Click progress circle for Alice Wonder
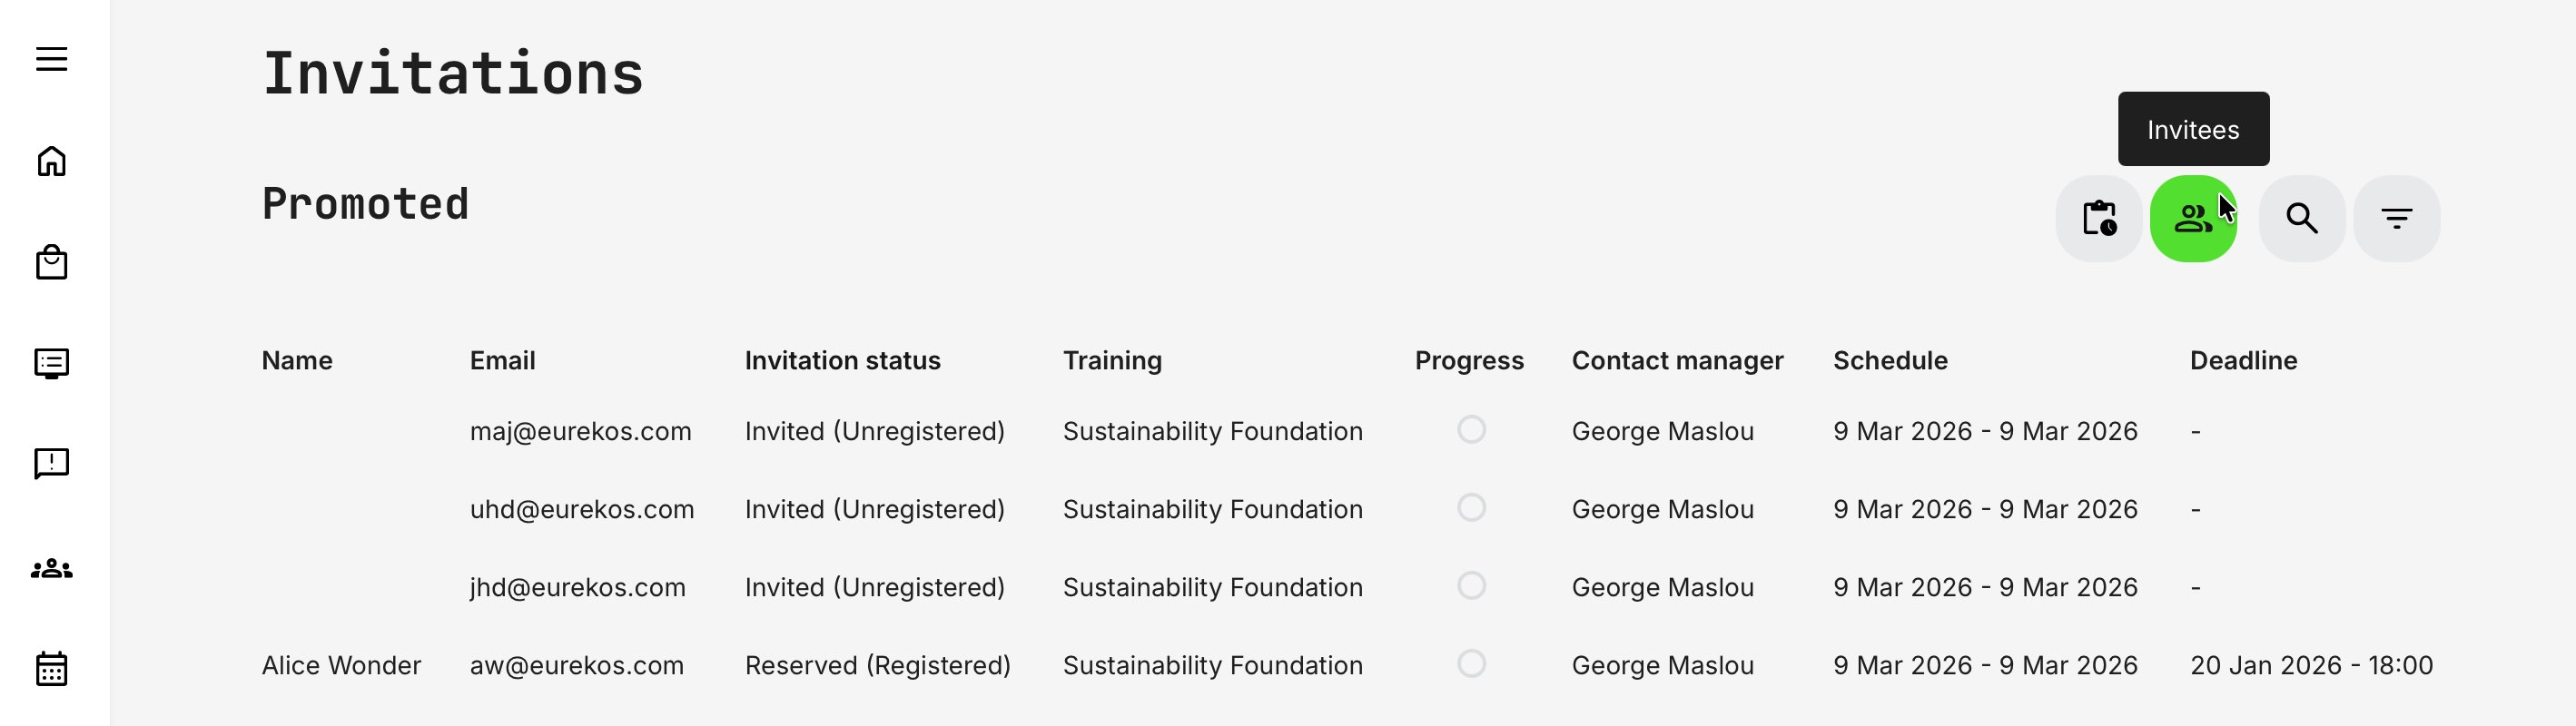 coord(1471,664)
